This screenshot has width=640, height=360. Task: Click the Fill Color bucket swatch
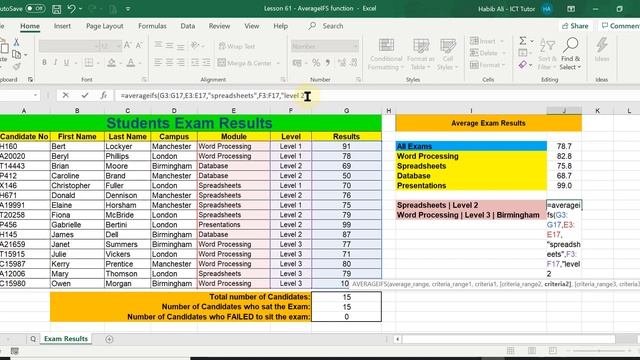click(x=111, y=62)
